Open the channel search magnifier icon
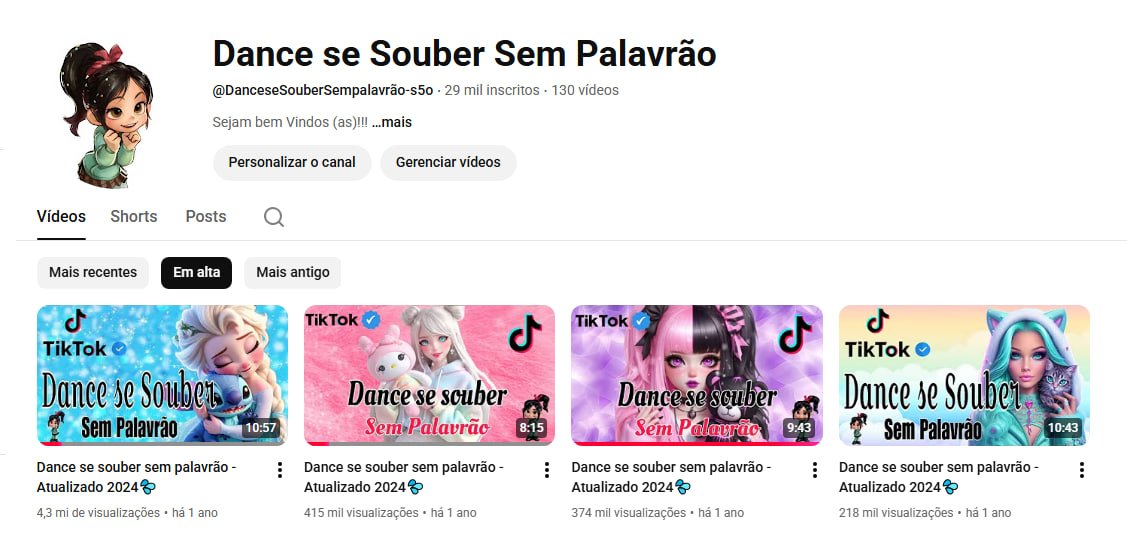 (273, 216)
